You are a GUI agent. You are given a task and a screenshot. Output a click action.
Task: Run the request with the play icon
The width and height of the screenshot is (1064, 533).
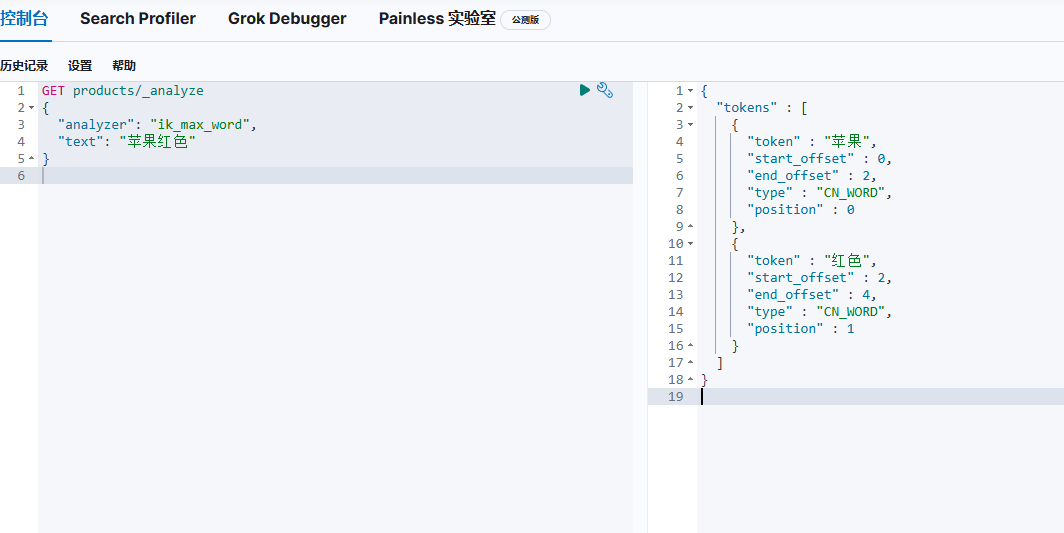(585, 90)
